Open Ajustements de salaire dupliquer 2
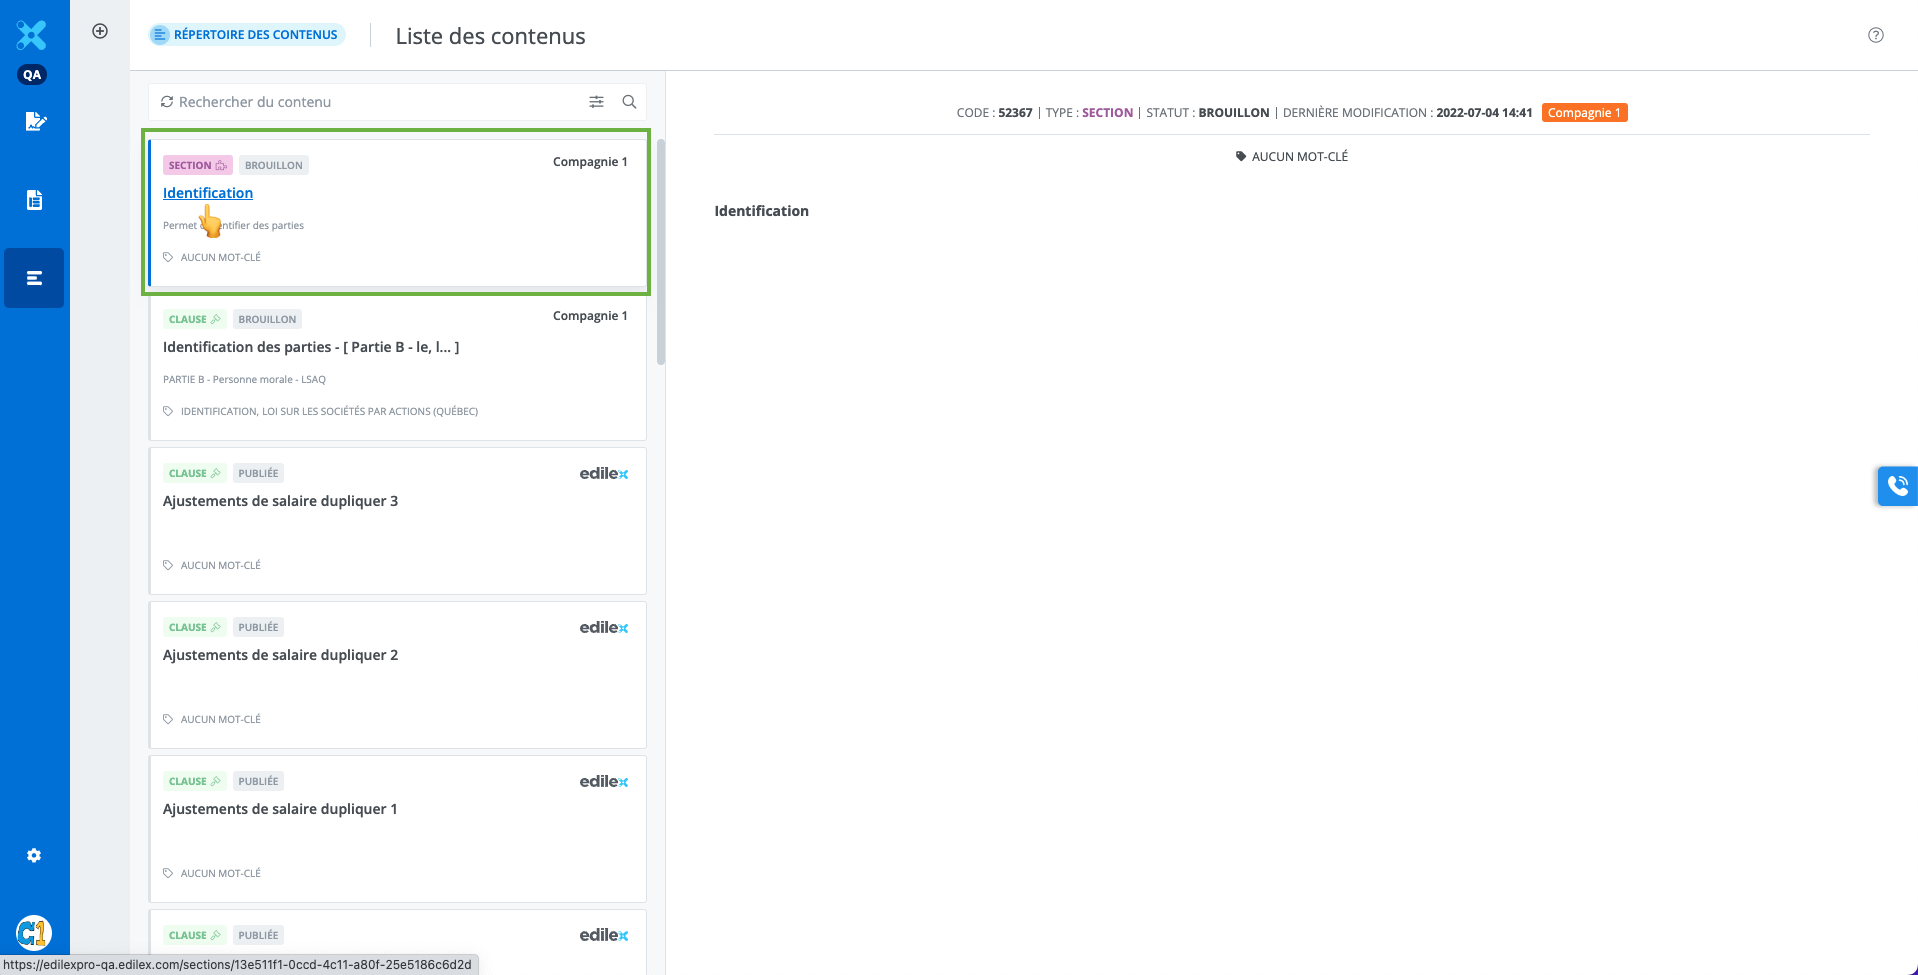 pos(280,655)
